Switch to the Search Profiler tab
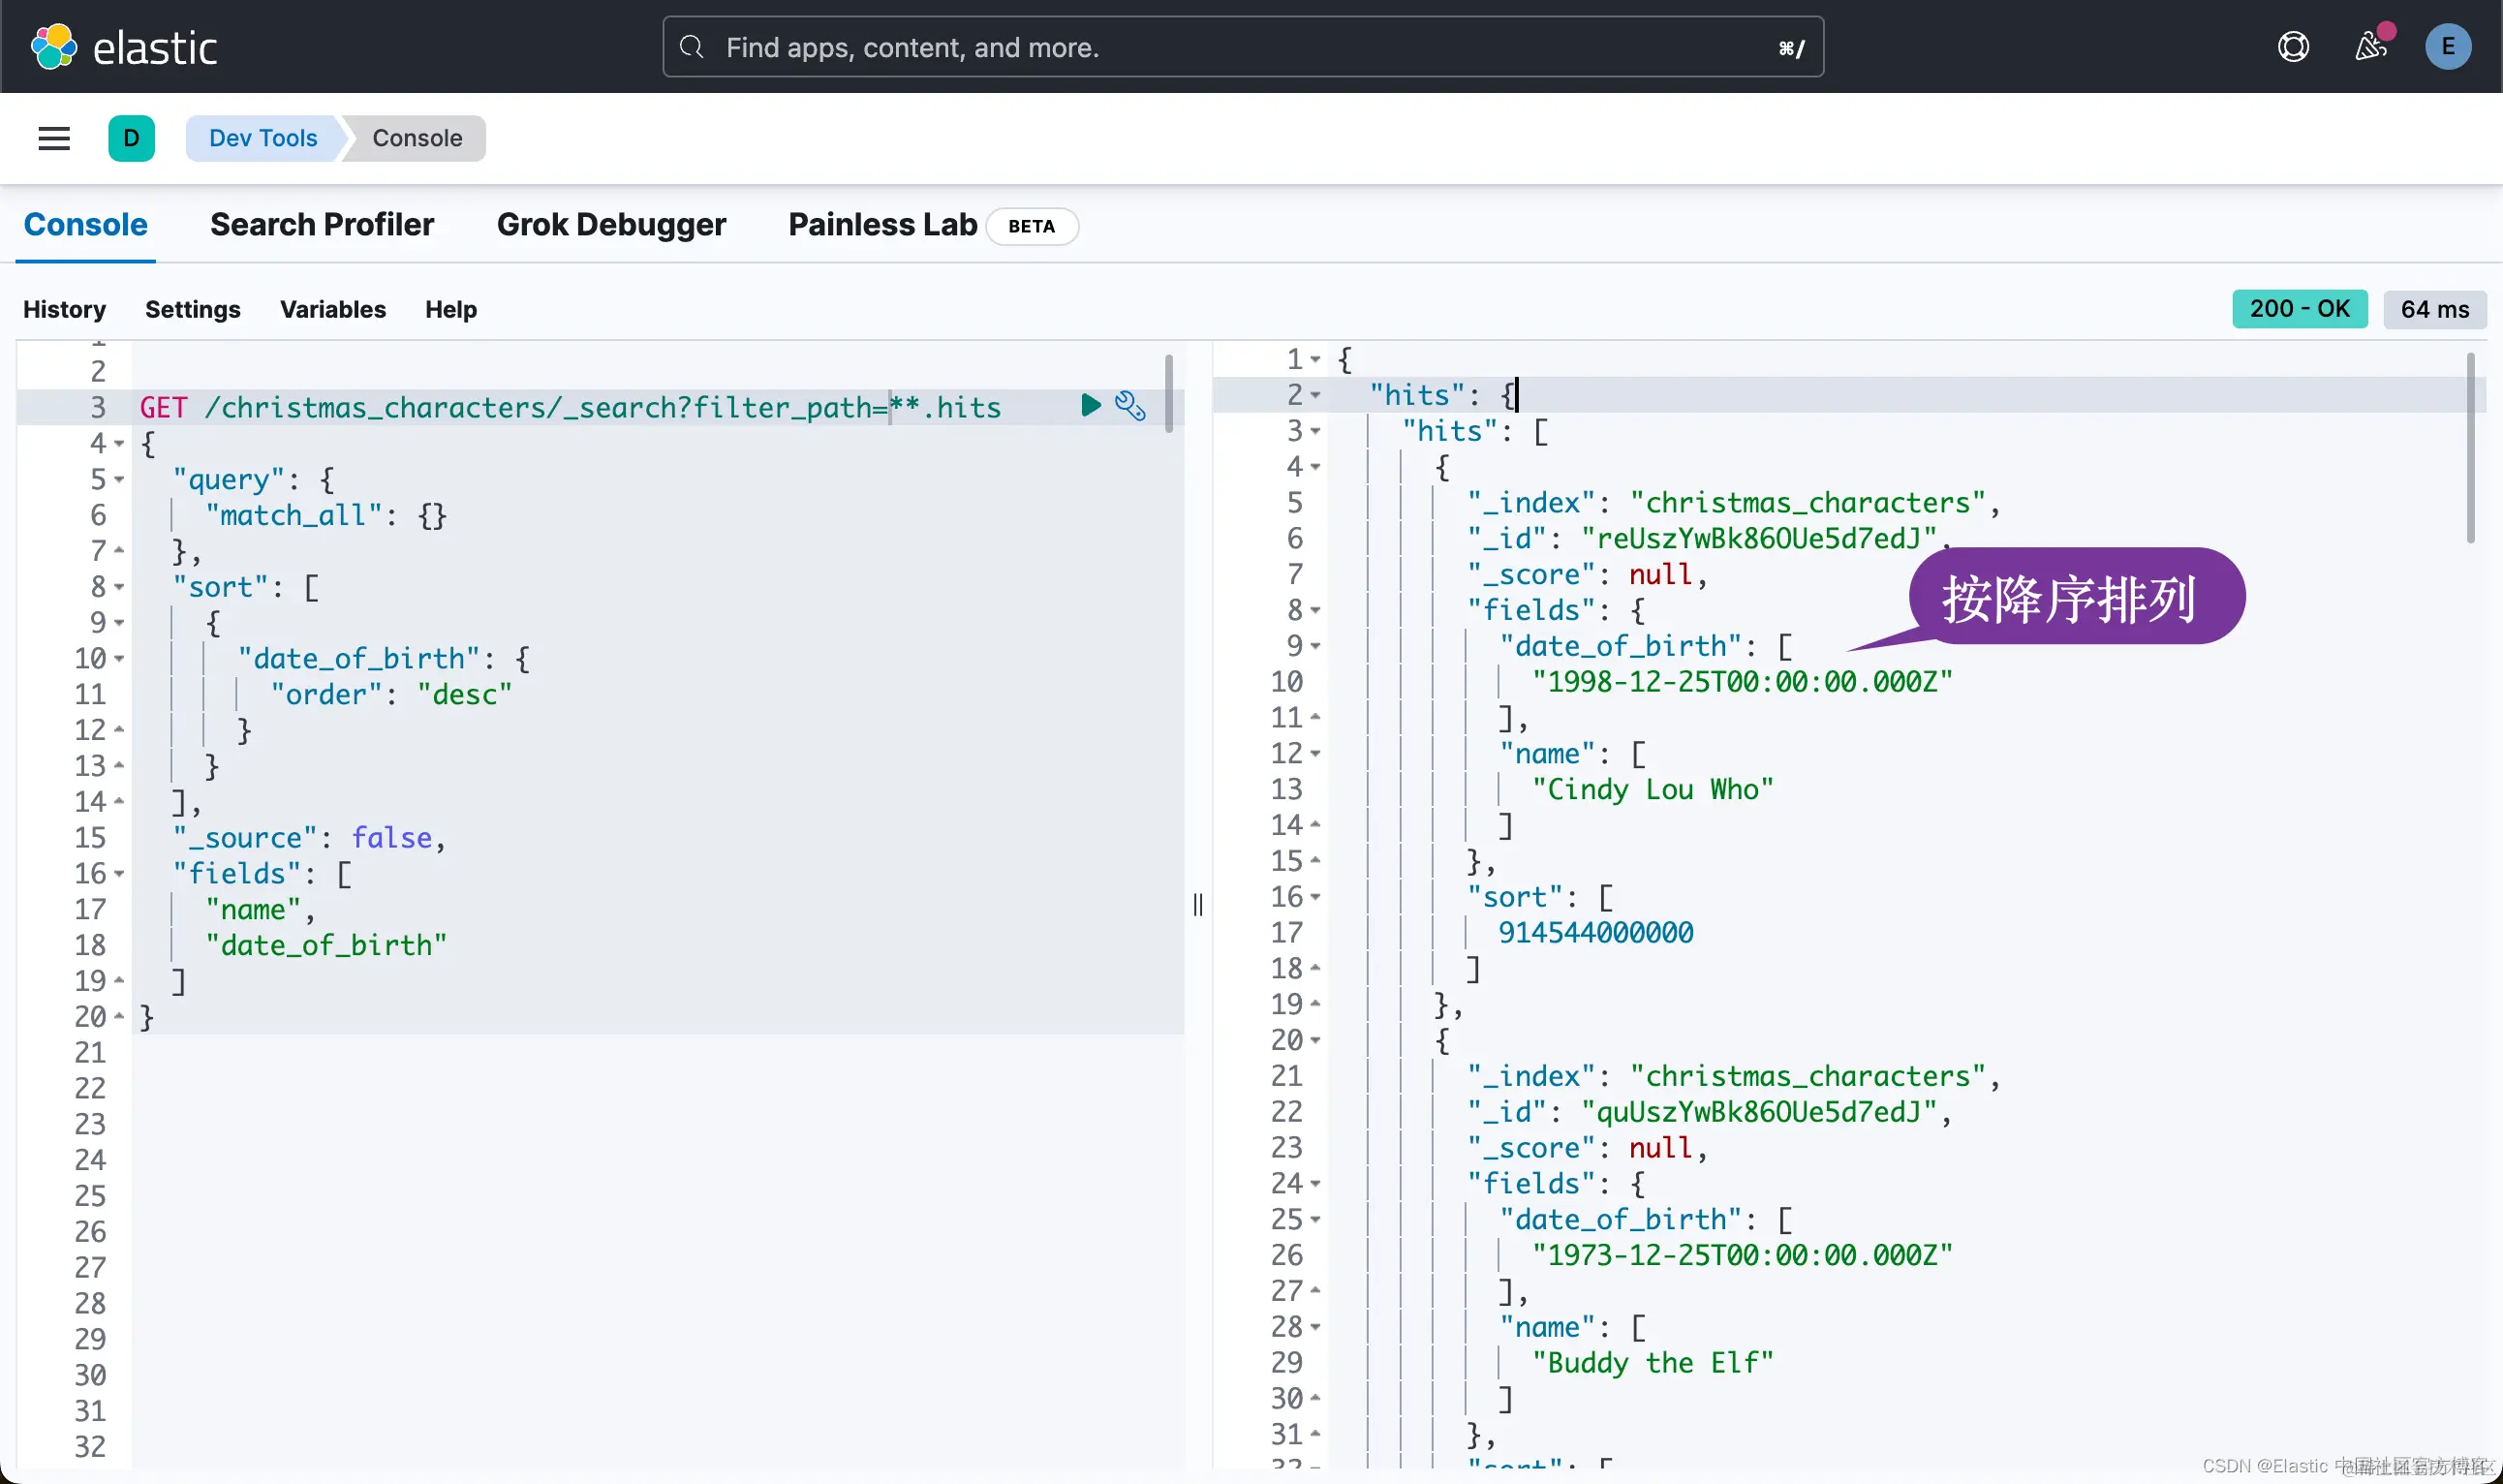 pos(321,225)
